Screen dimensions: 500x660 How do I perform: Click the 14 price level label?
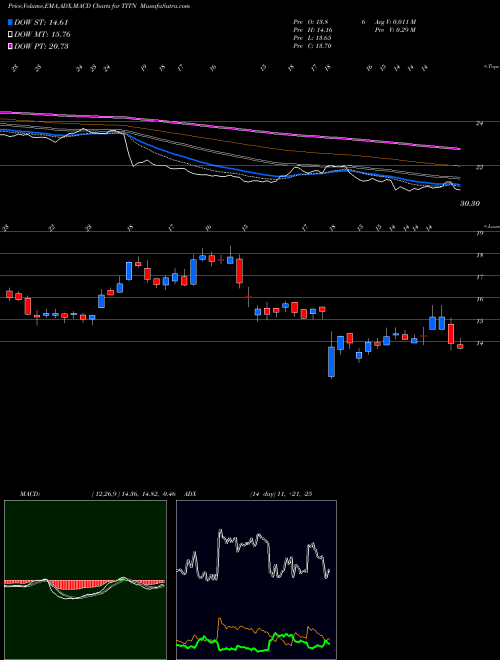point(479,343)
